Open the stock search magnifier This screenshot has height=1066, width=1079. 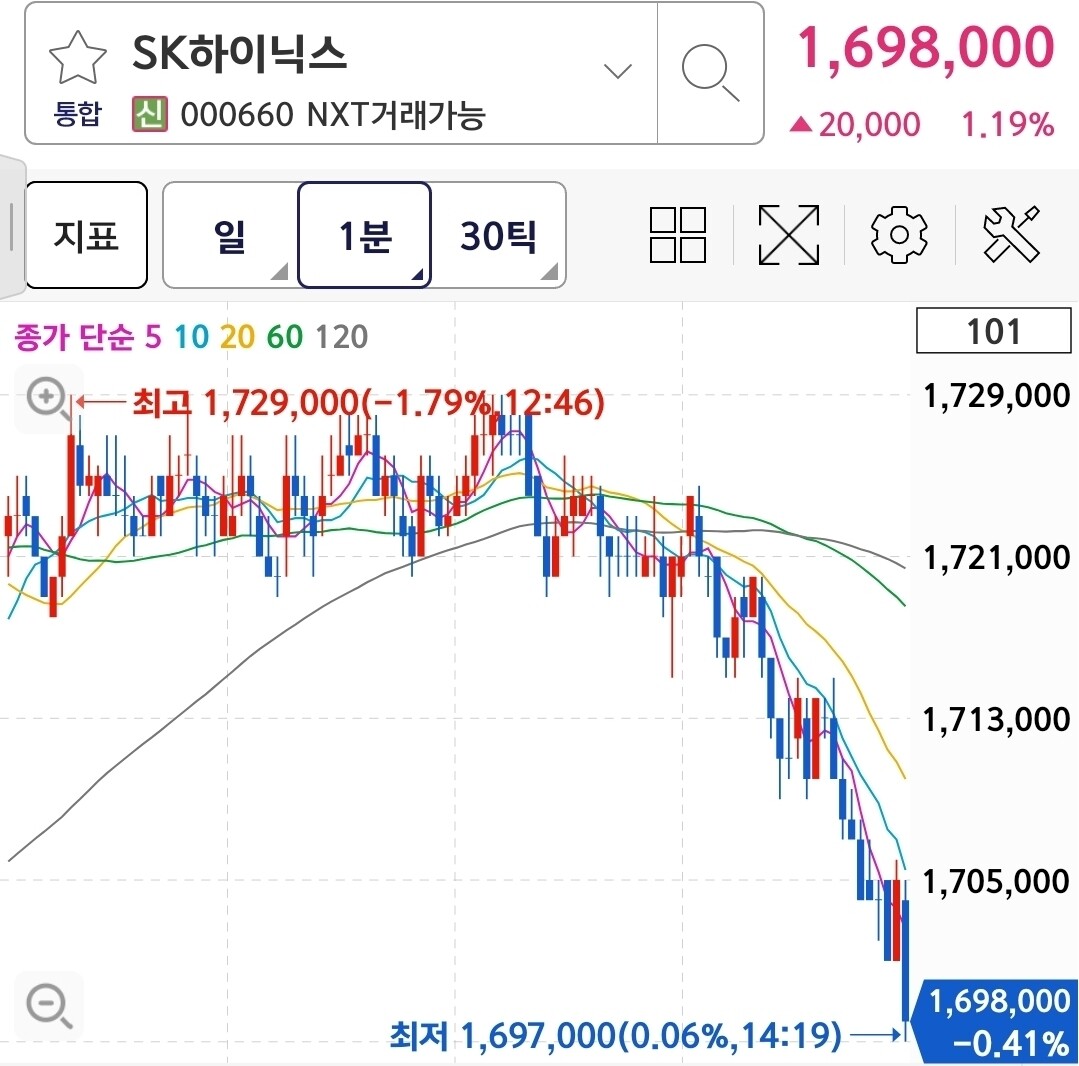pos(709,73)
